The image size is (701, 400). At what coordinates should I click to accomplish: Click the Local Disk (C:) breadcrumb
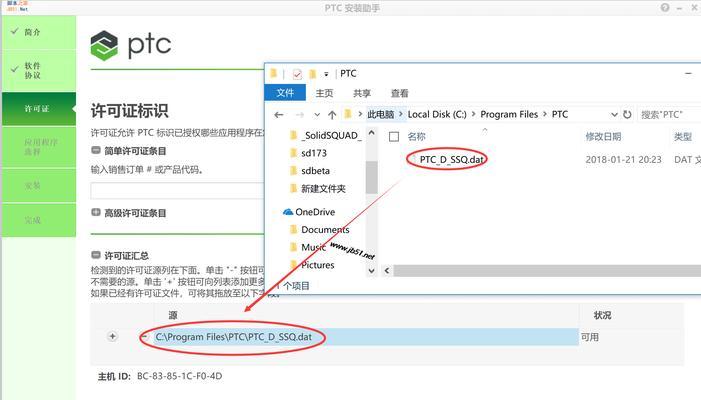[x=437, y=114]
